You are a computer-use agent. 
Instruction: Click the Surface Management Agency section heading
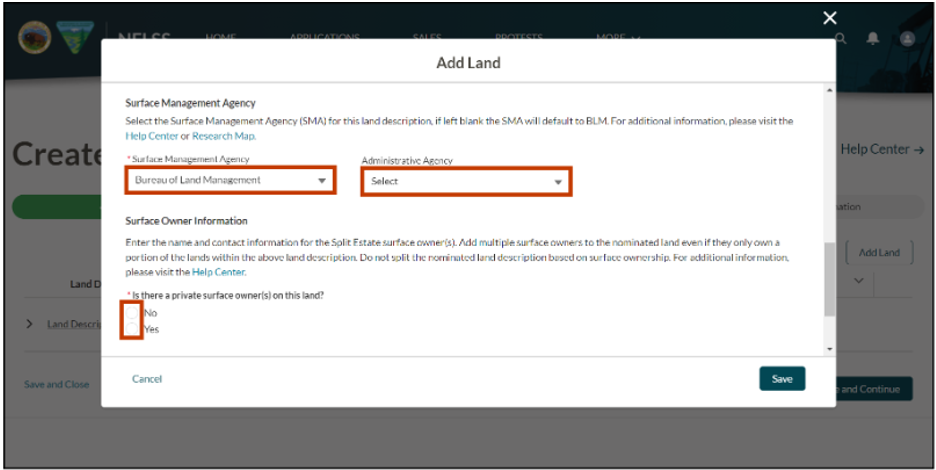pyautogui.click(x=190, y=103)
